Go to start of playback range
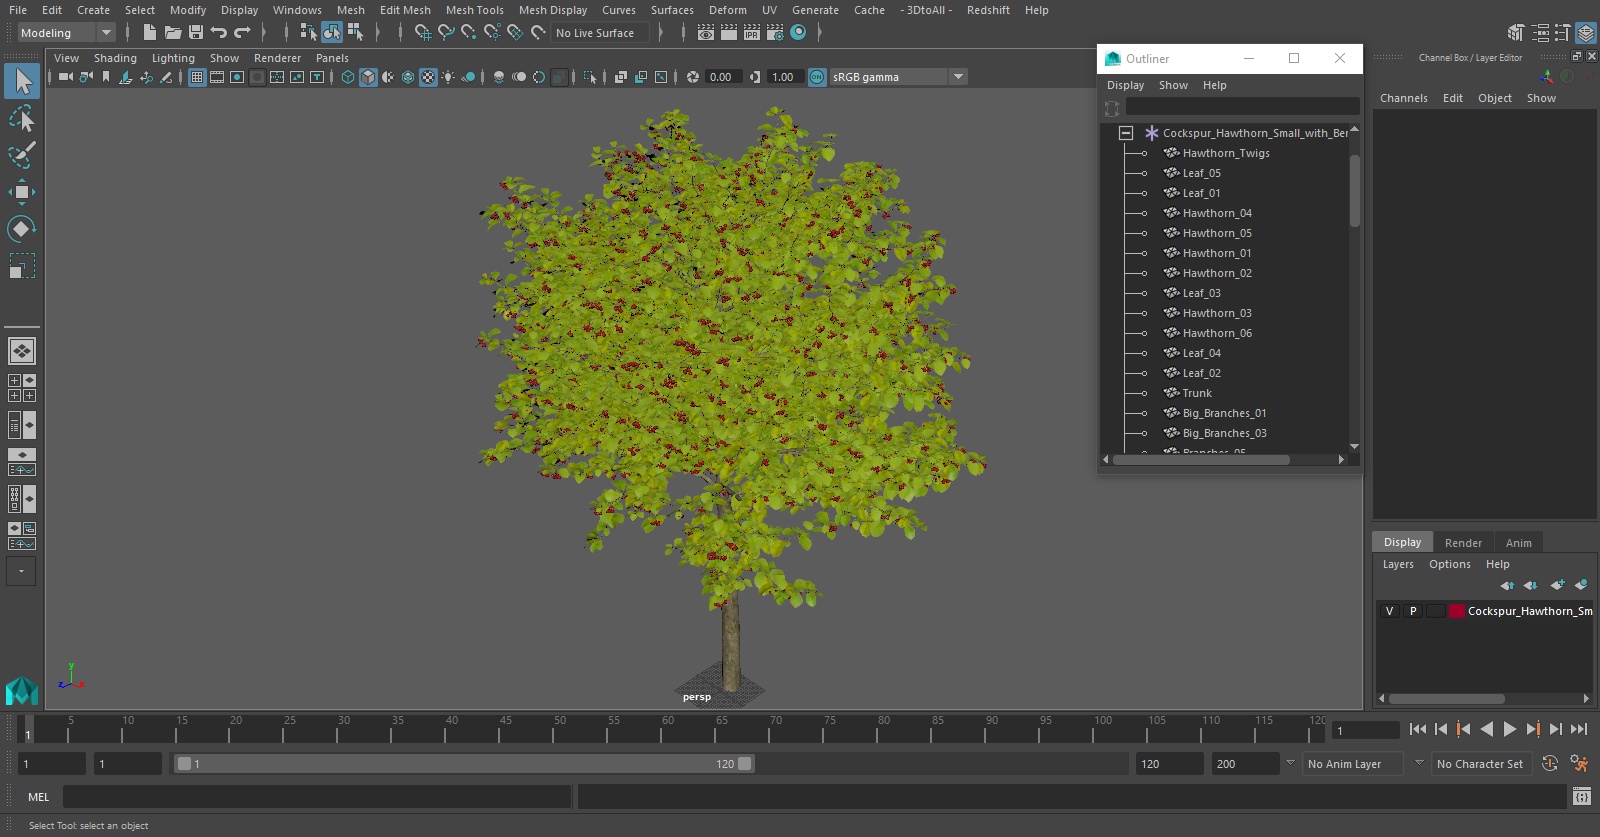The width and height of the screenshot is (1600, 837). coord(1418,730)
